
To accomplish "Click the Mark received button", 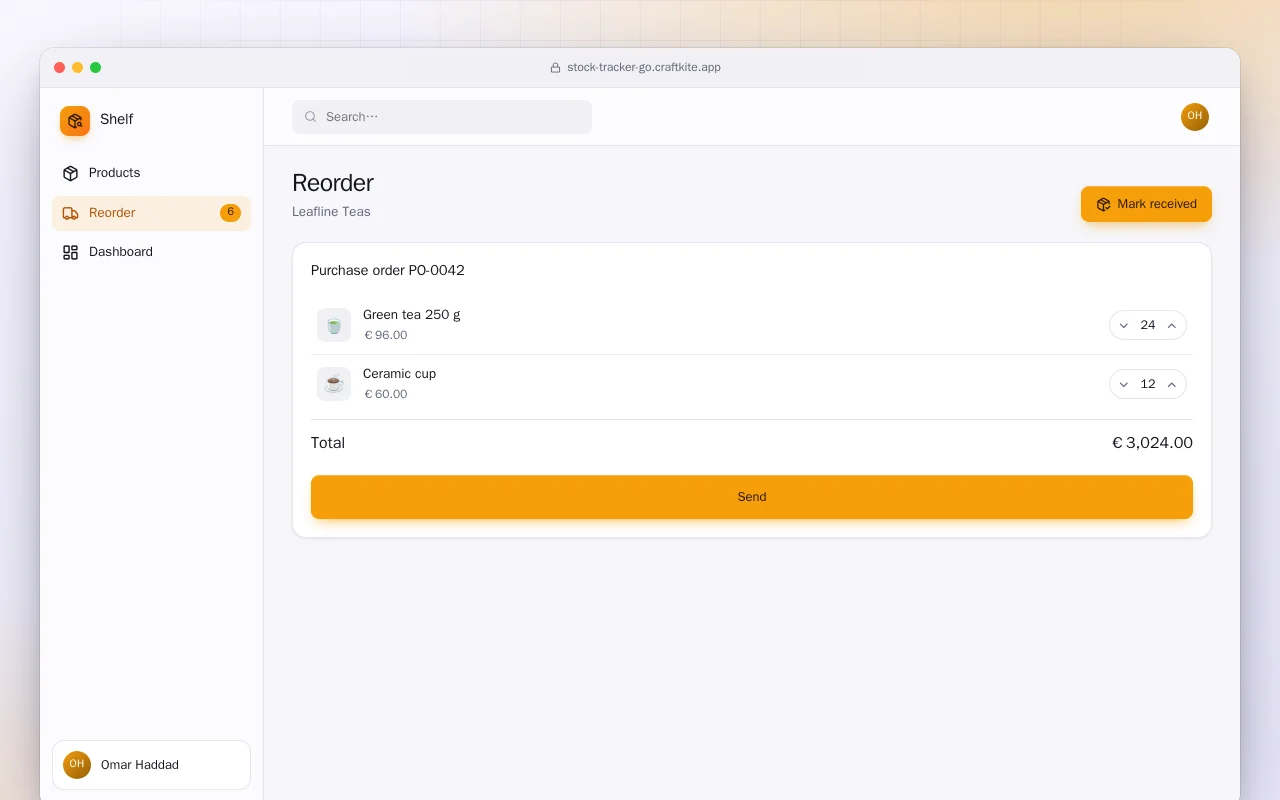I will 1146,204.
